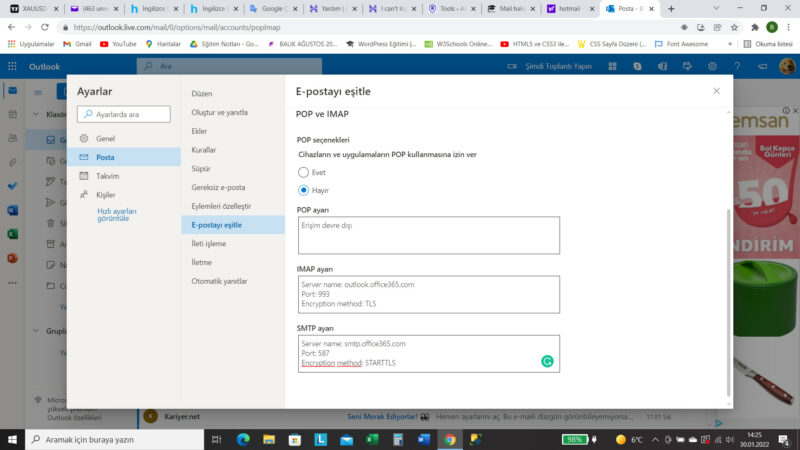Open Outlook settings gear icon
Screen dimensions: 800x450
712,66
